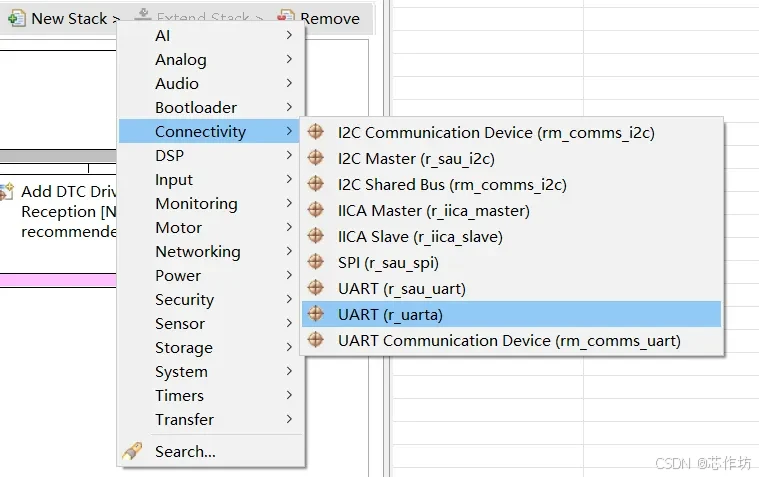
Task: Open the Input menu category
Action: coord(209,179)
